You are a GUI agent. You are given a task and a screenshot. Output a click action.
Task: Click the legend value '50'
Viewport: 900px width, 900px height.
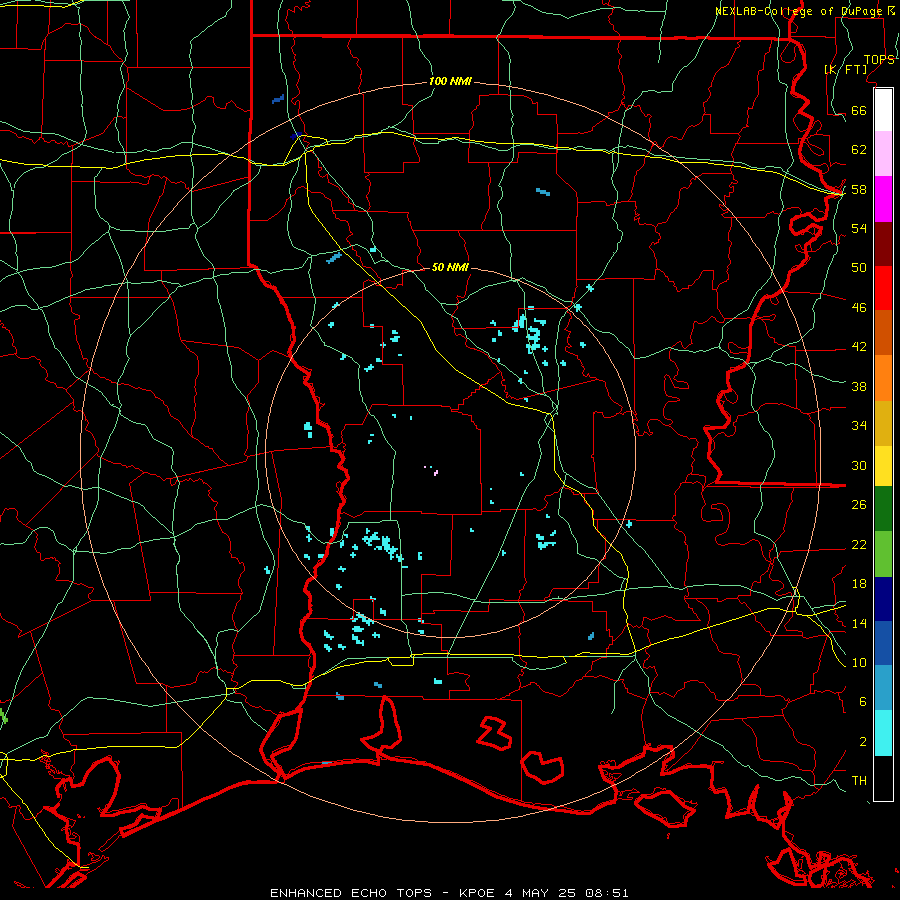pos(859,268)
